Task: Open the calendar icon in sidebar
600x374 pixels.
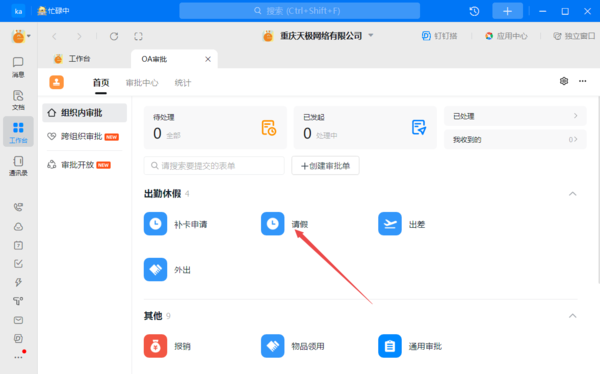Action: (18, 245)
